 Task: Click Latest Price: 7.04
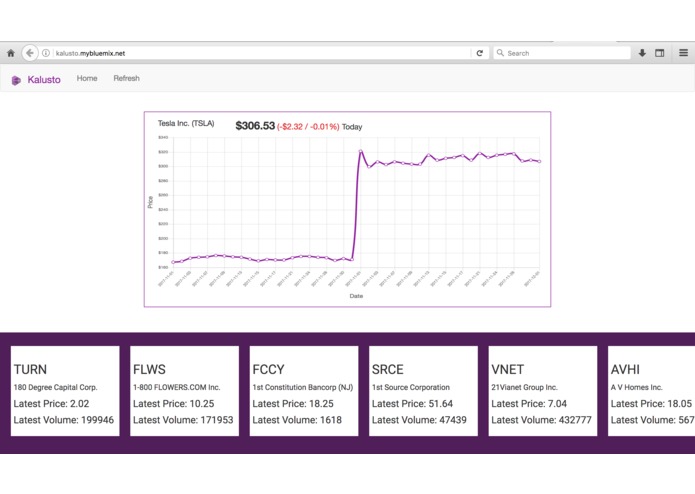coord(529,404)
